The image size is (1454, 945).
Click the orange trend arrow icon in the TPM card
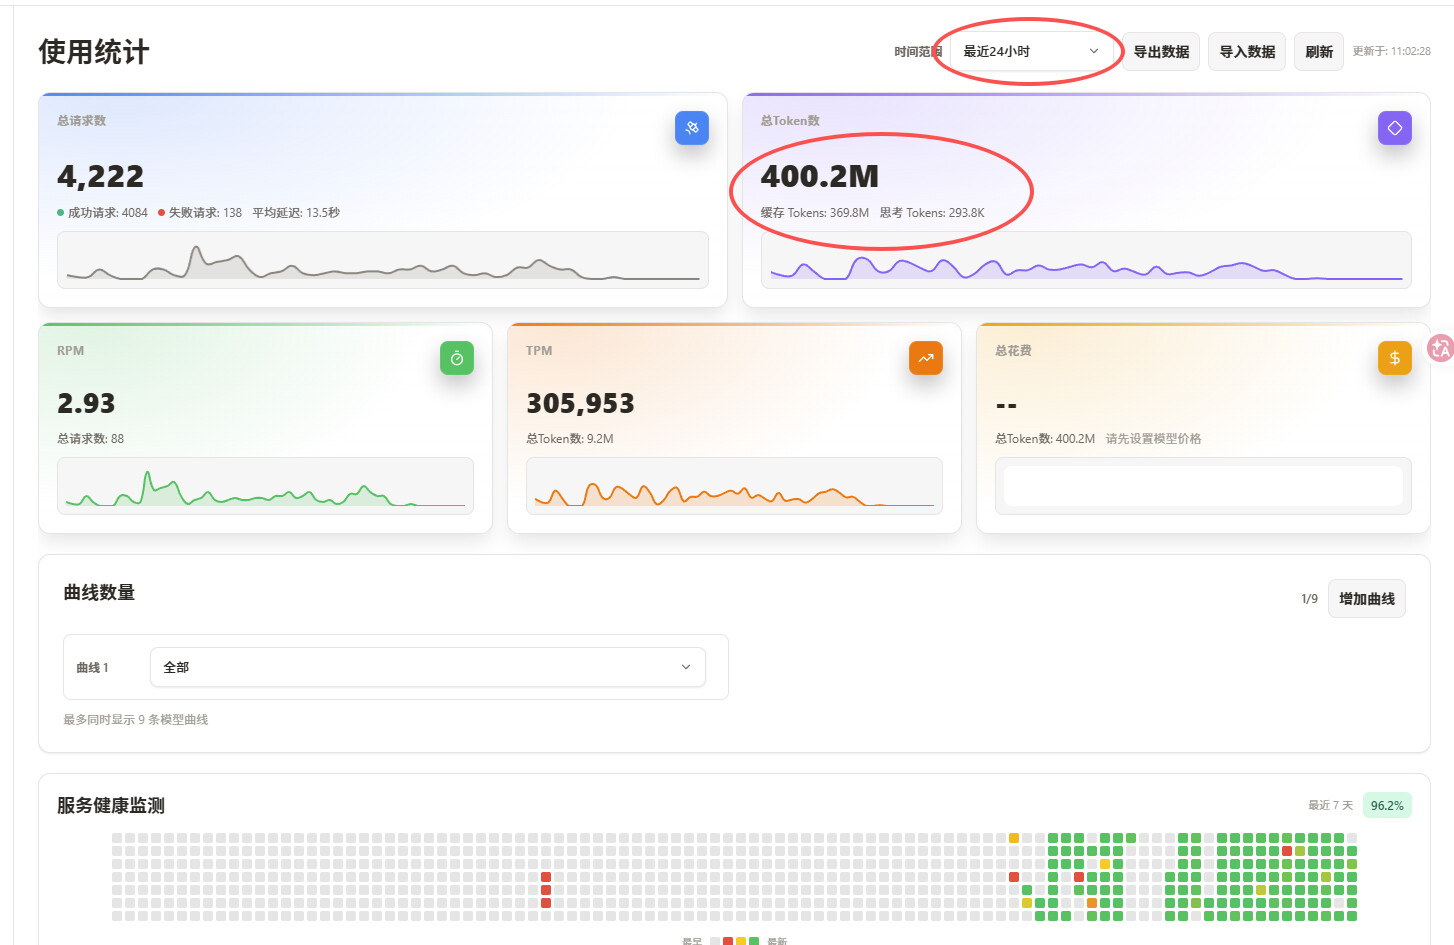click(x=926, y=358)
